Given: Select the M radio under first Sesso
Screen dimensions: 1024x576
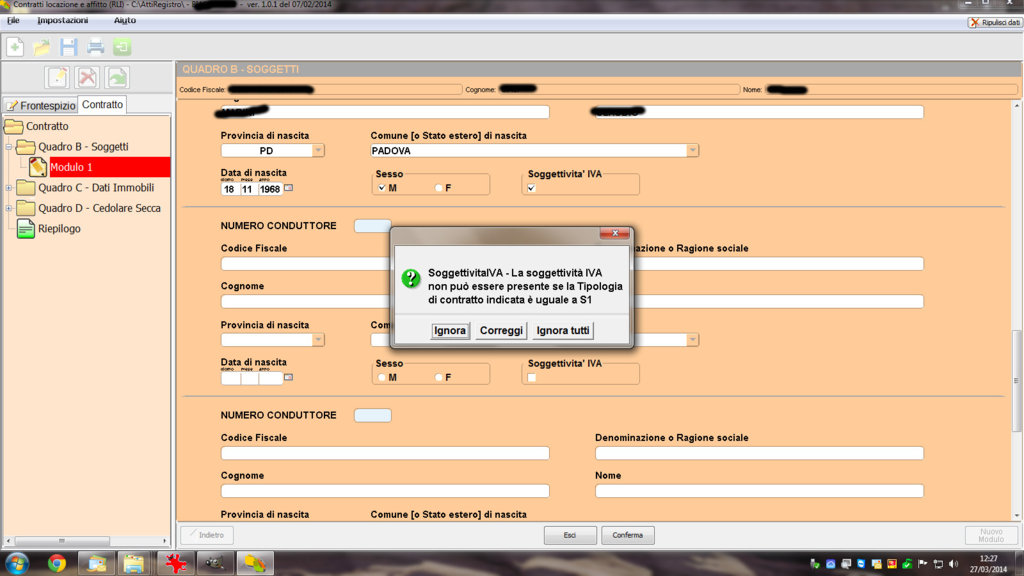Looking at the screenshot, I should point(382,188).
